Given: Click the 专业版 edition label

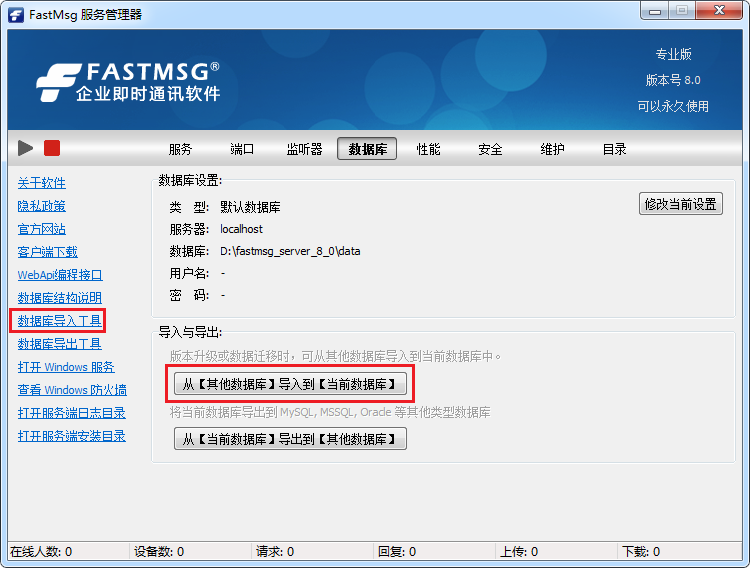Looking at the screenshot, I should 673,54.
